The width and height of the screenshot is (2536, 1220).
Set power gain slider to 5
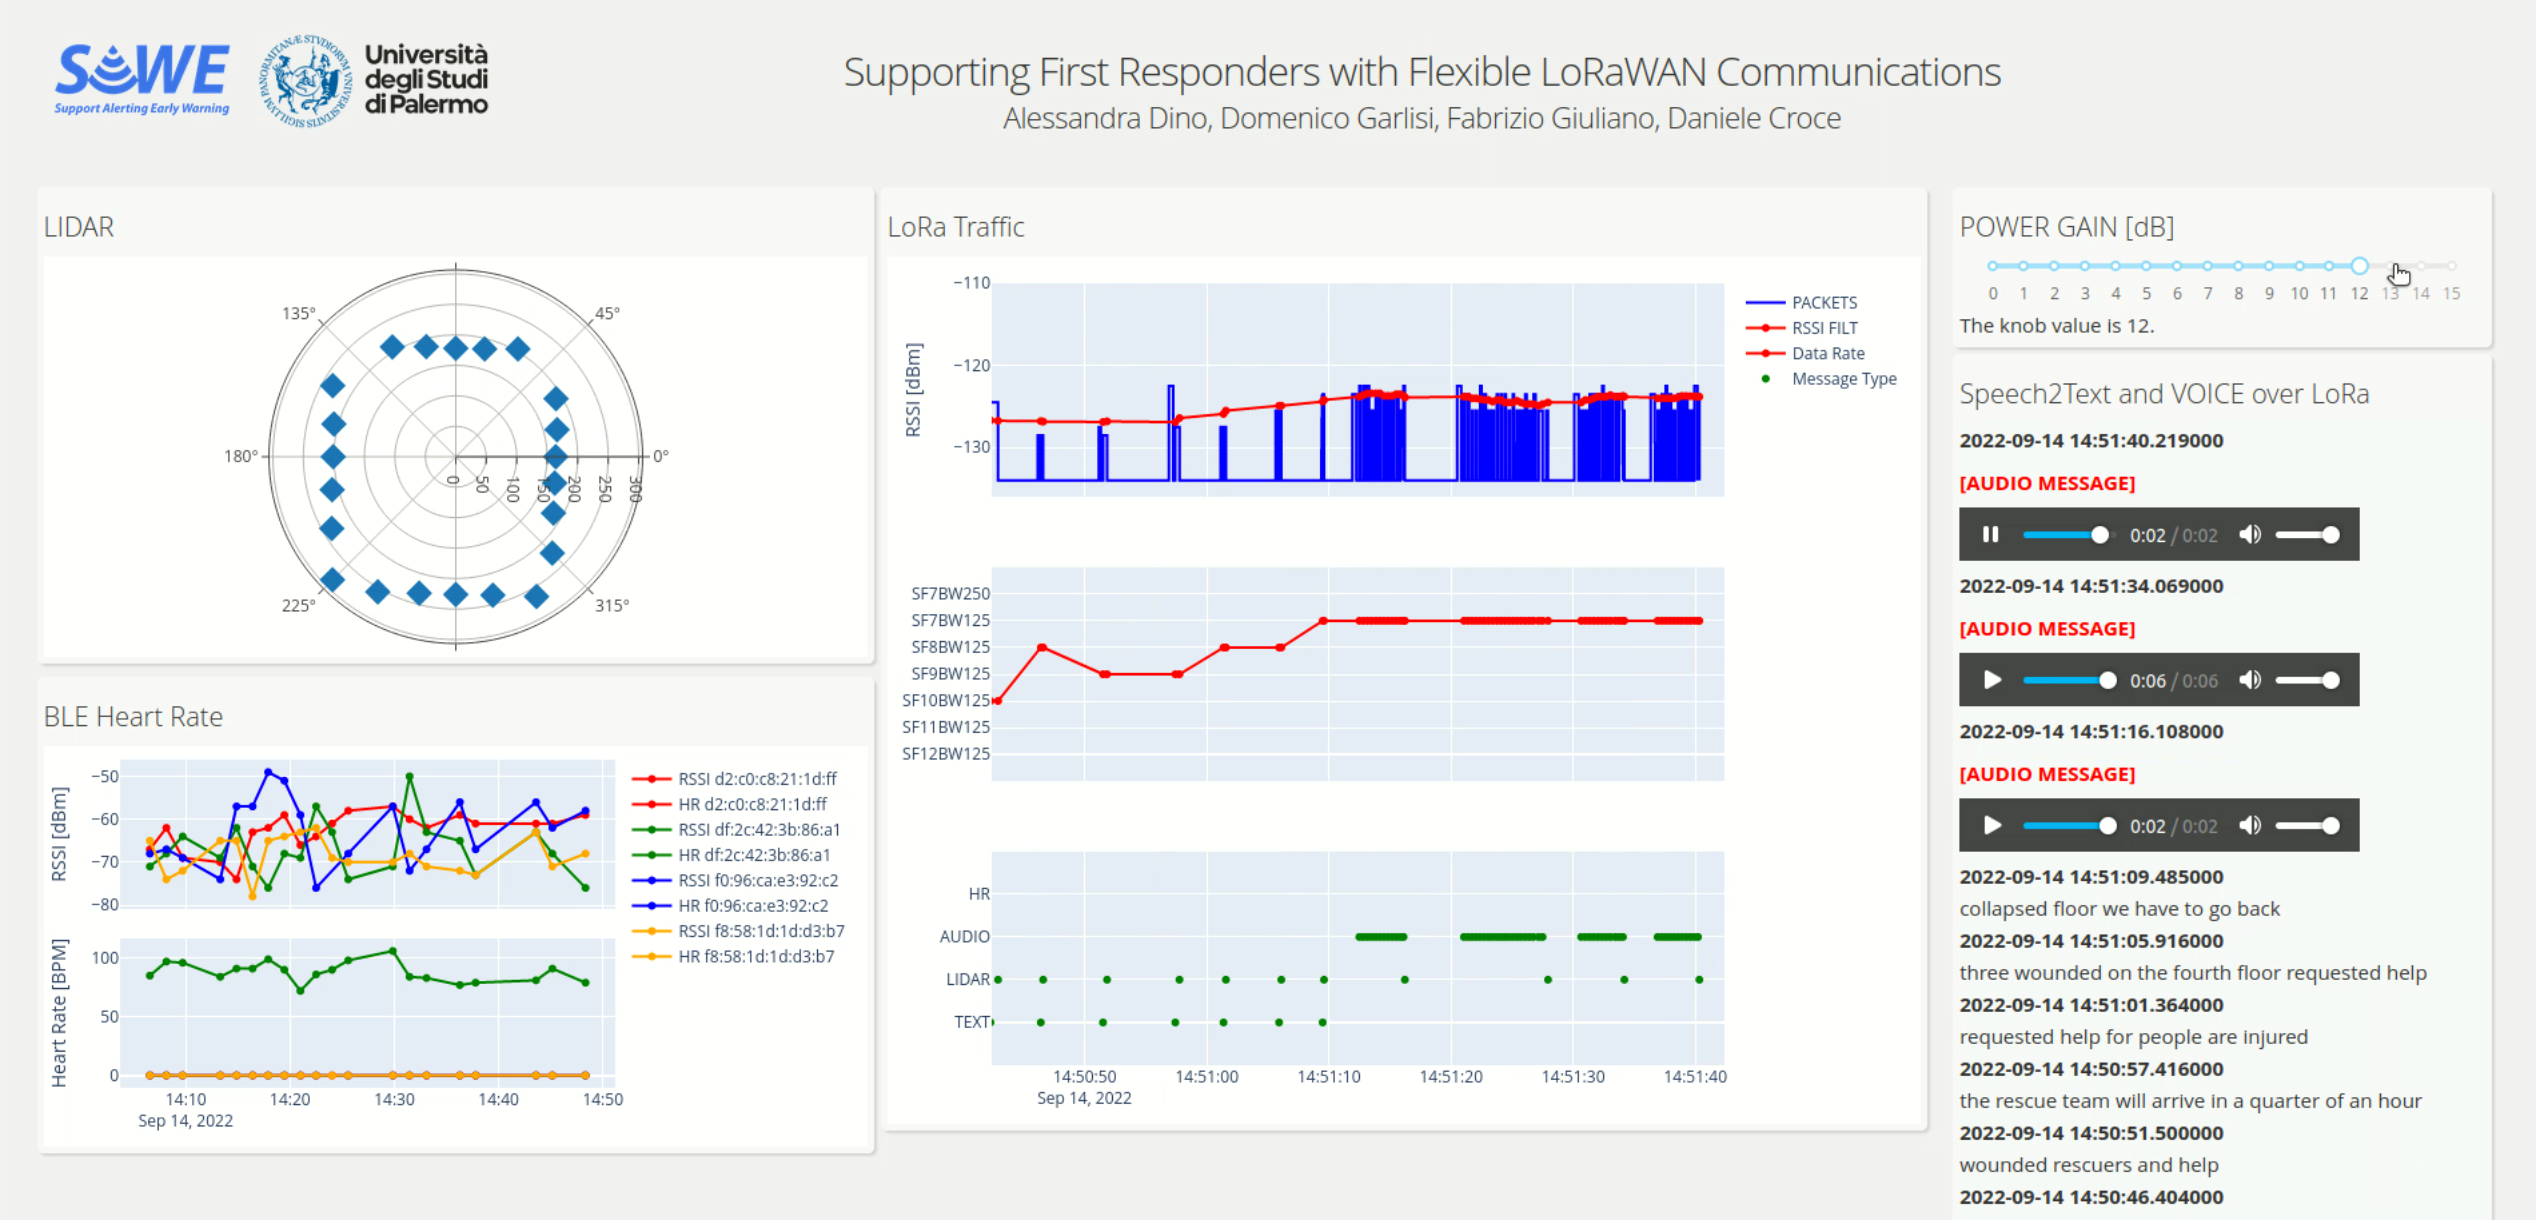[2146, 266]
